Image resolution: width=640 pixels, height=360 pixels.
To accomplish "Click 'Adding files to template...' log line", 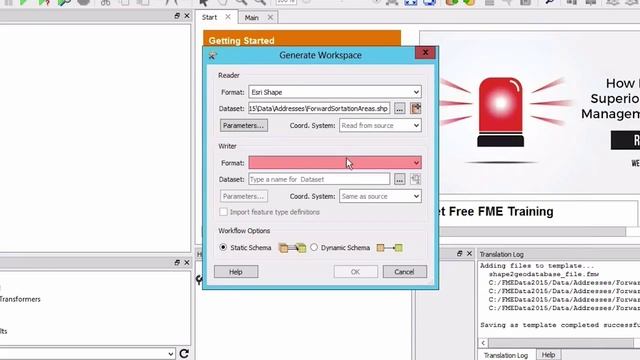I will point(537,266).
